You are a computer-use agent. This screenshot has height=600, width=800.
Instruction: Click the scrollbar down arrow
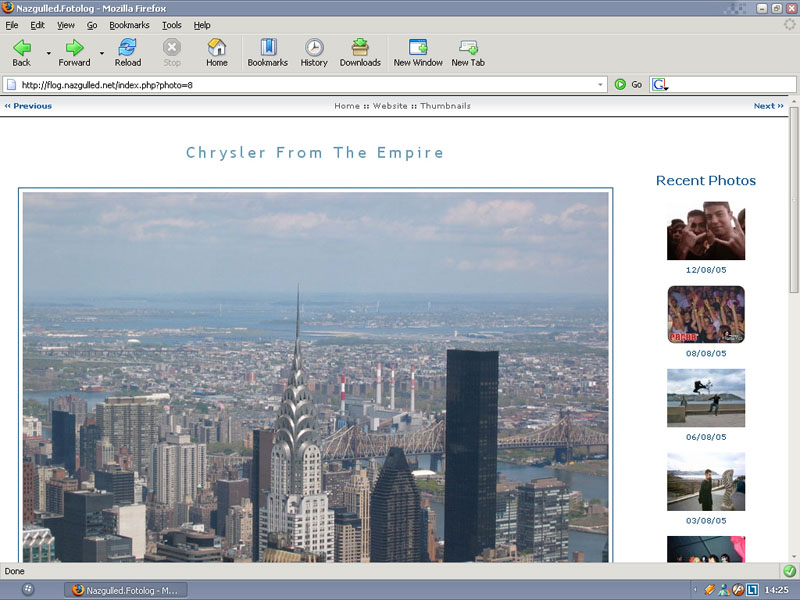tap(794, 558)
